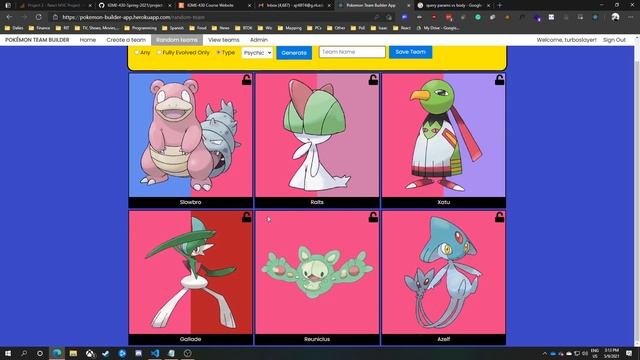Open the News bookmarks folder

[221, 28]
